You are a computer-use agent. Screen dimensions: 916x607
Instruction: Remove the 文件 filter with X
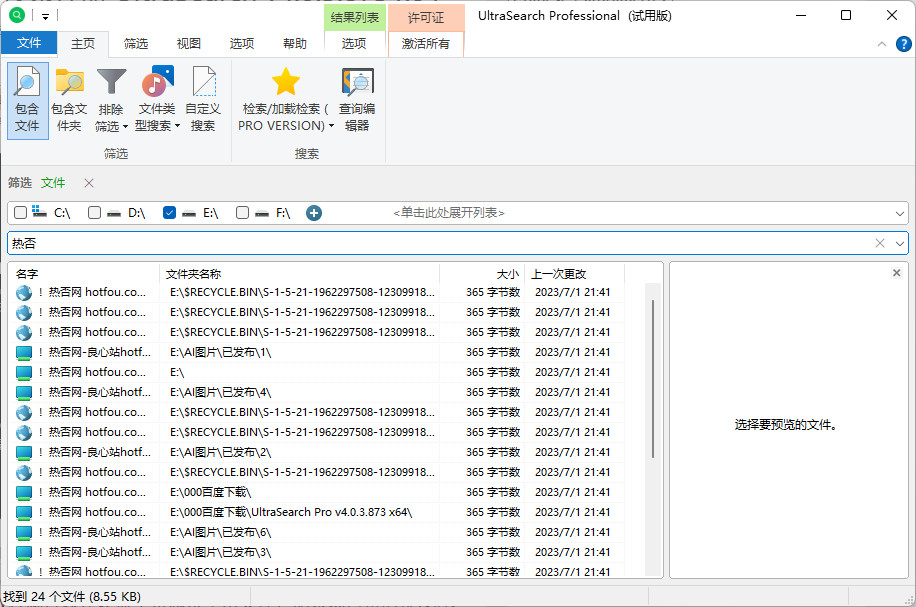point(89,183)
